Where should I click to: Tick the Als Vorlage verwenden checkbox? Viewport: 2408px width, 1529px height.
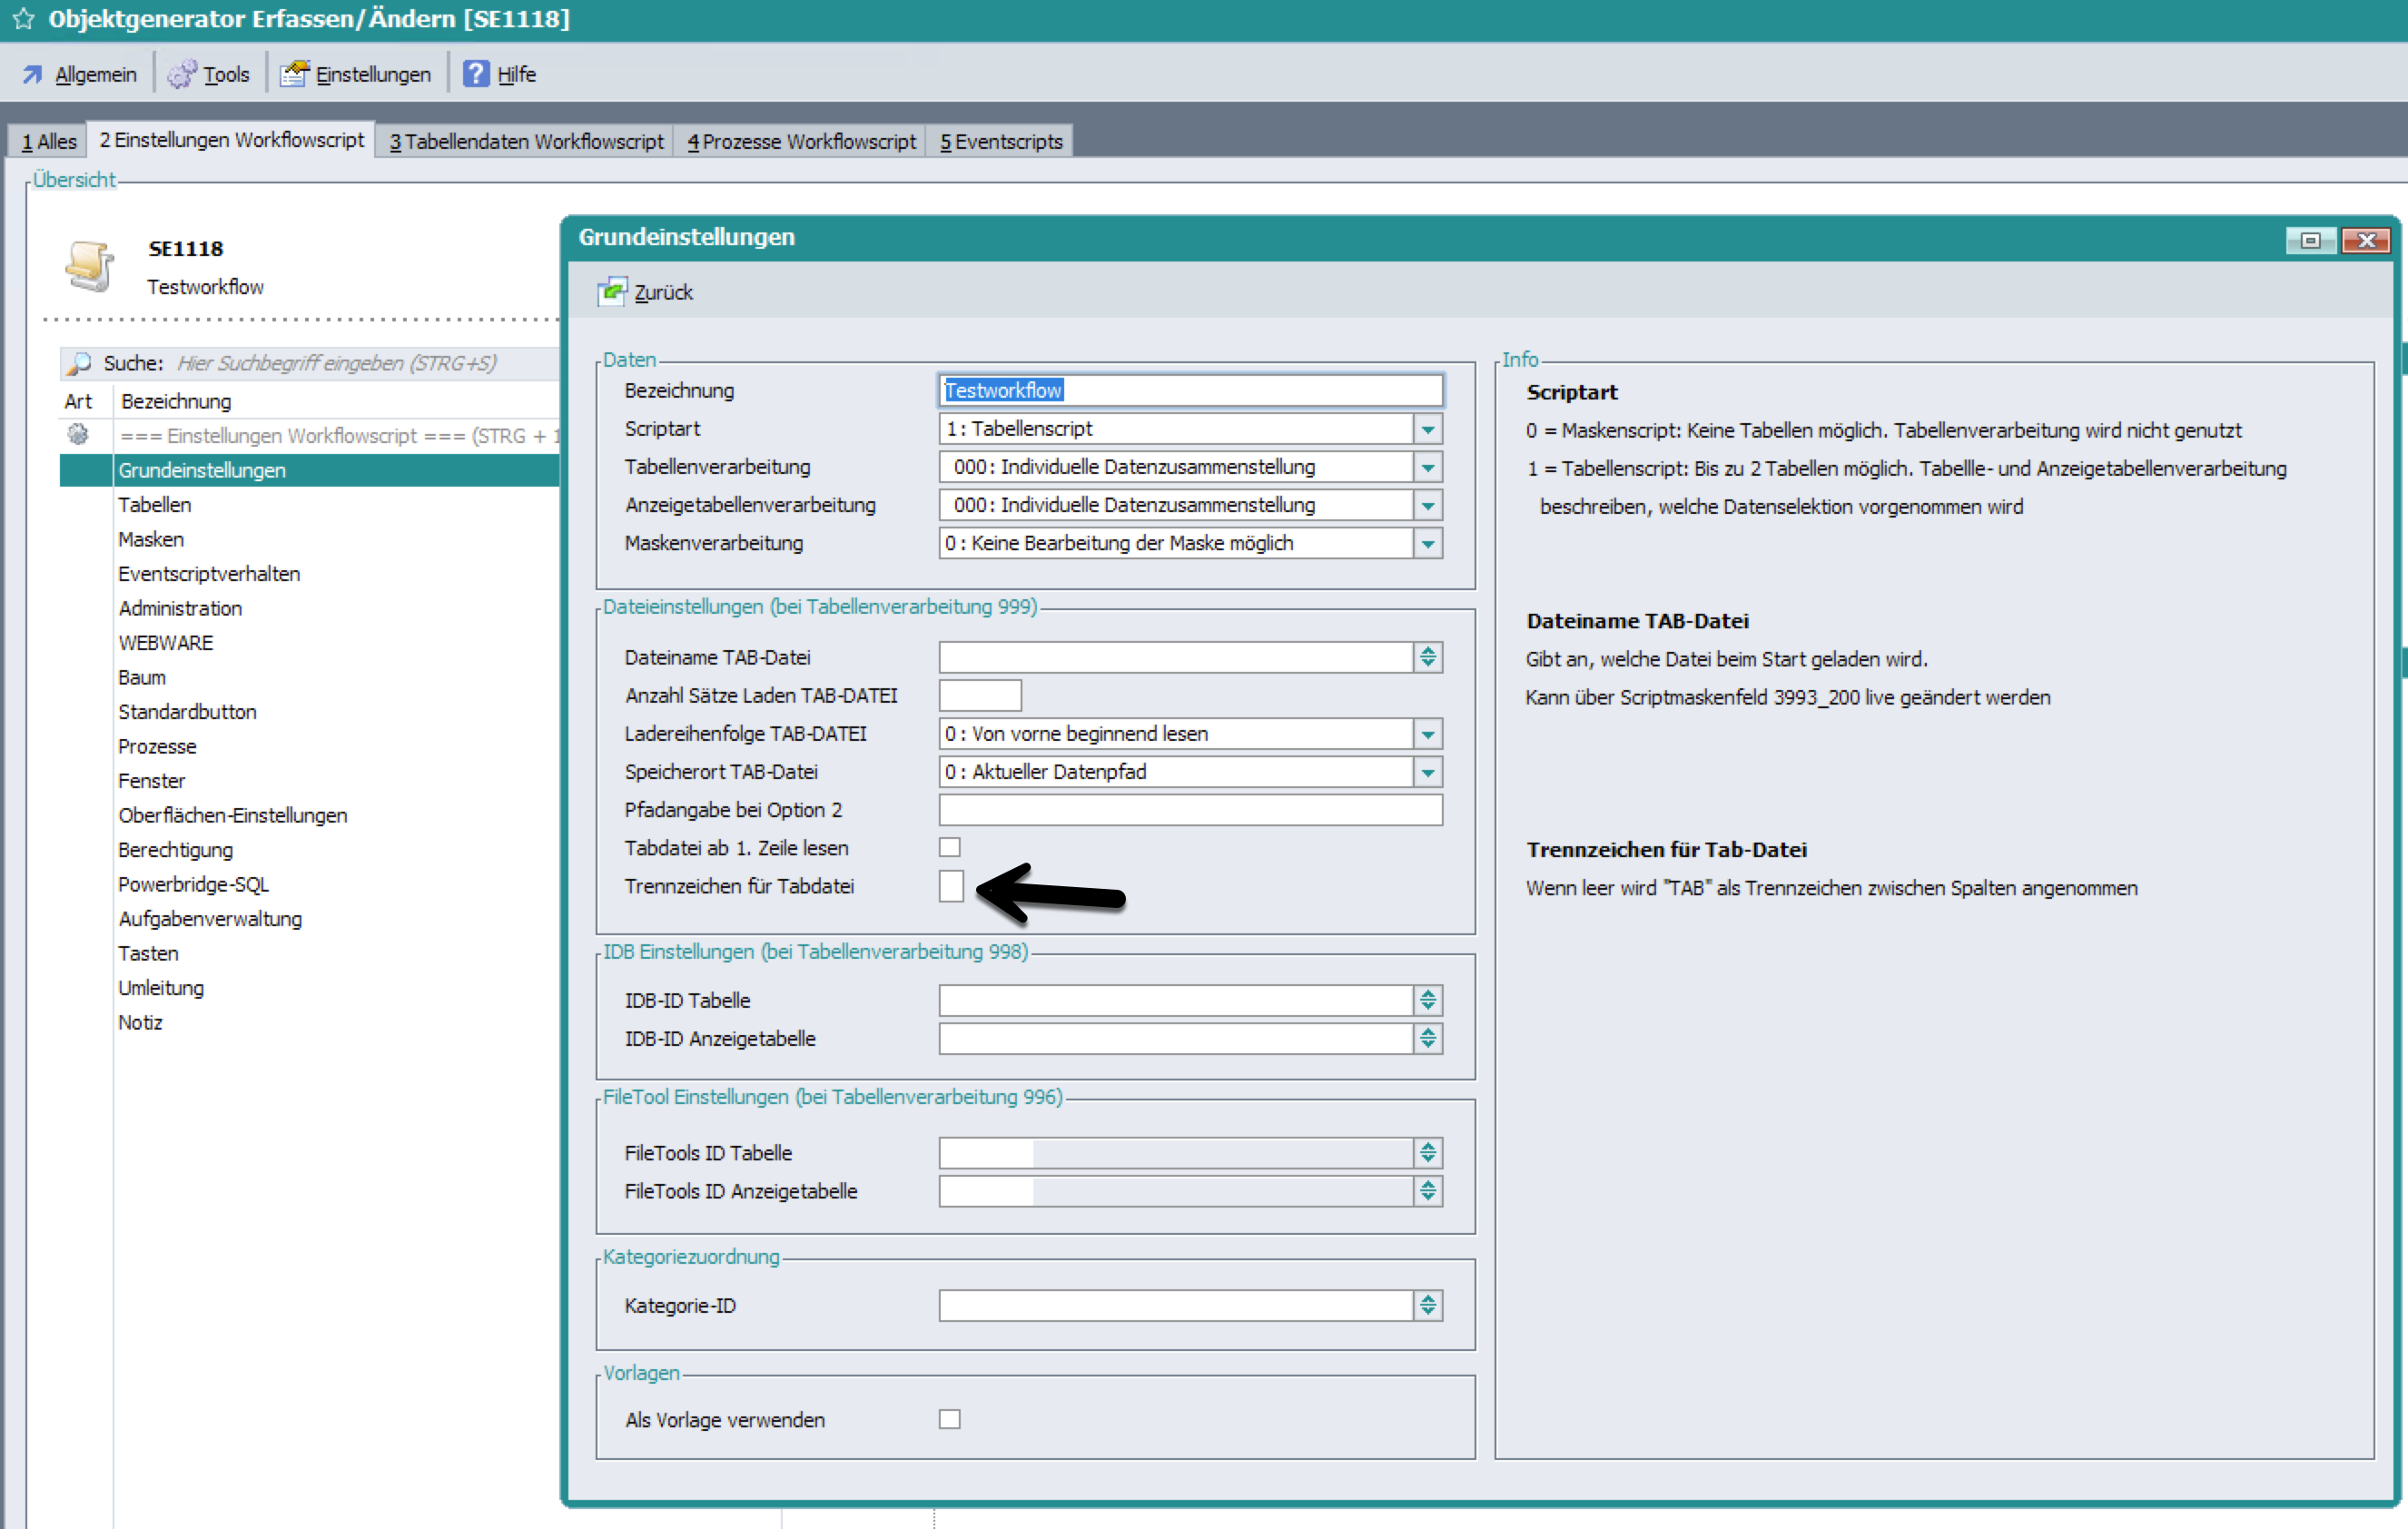click(x=950, y=1419)
